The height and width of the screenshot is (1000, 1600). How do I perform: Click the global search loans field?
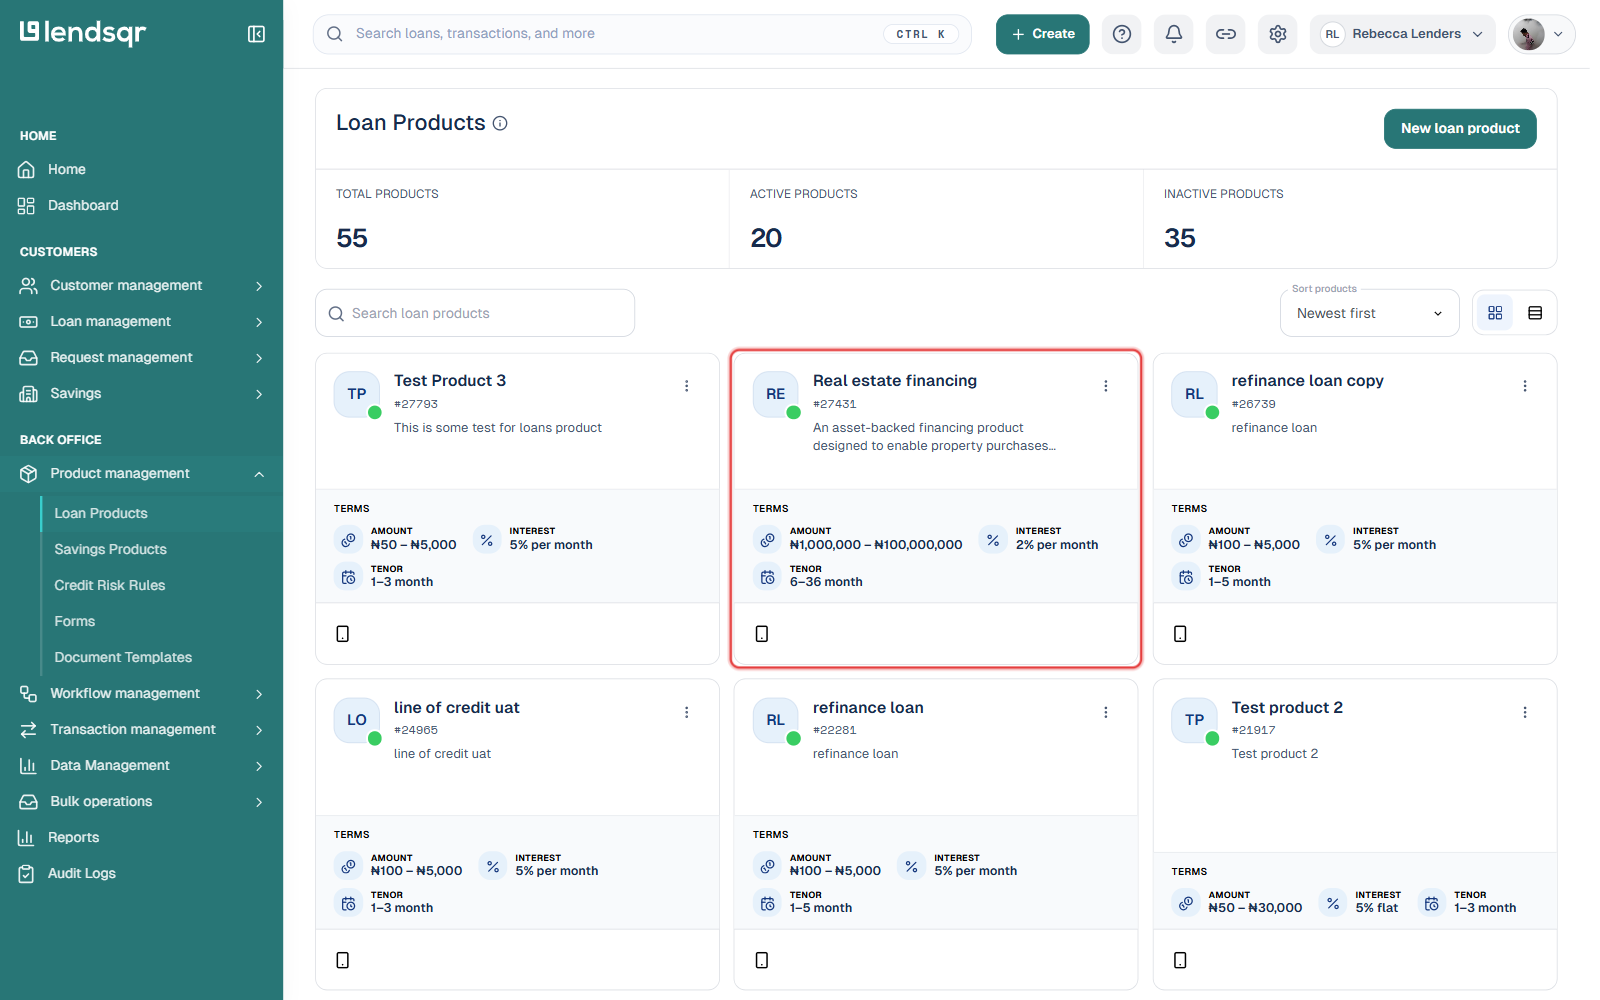642,34
